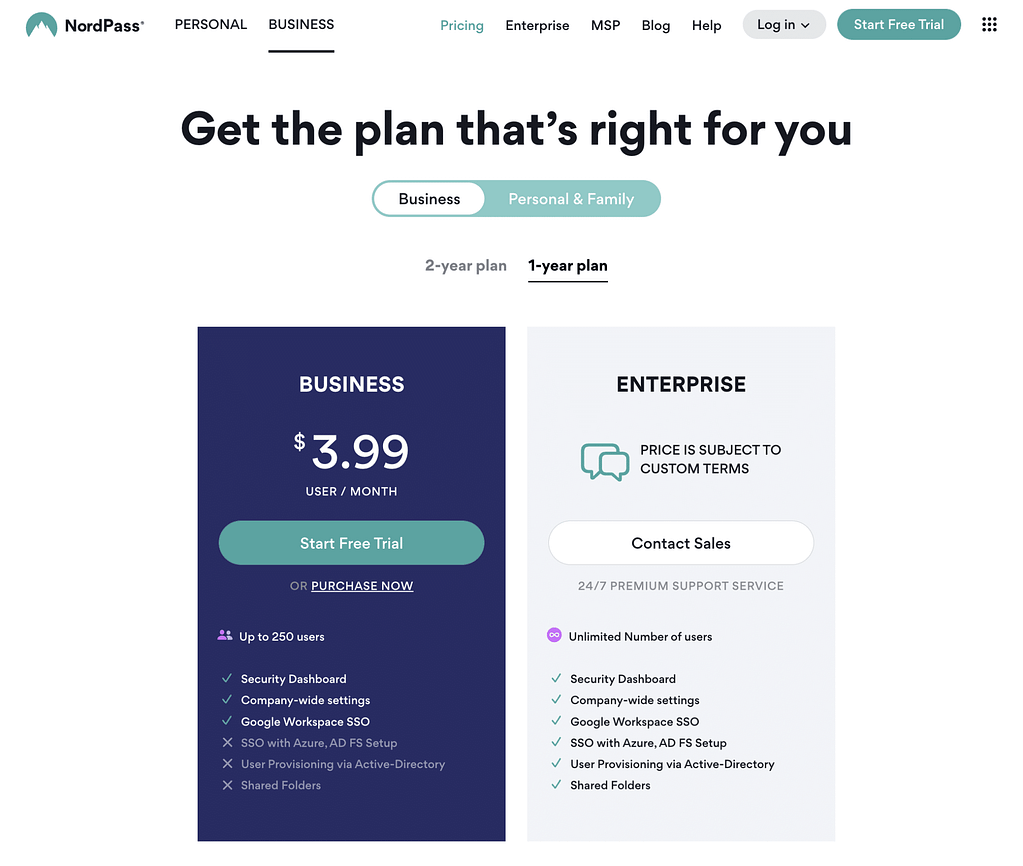Image resolution: width=1023 pixels, height=866 pixels.
Task: Open the BUSINESS navigation tab
Action: coord(301,25)
